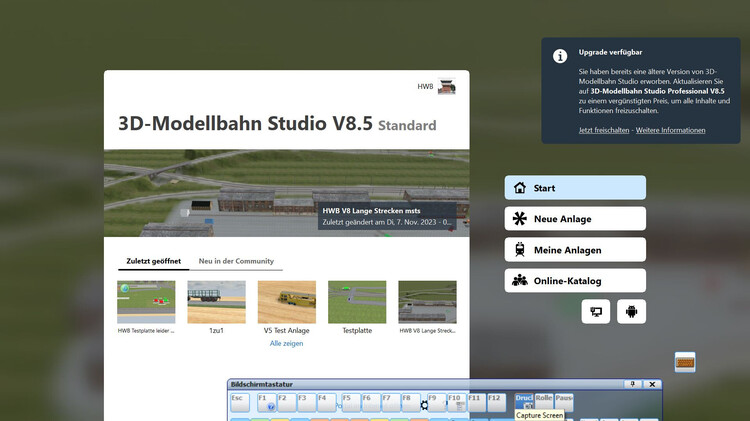Switch to Neu in der Community tab
The image size is (750, 421).
point(236,261)
